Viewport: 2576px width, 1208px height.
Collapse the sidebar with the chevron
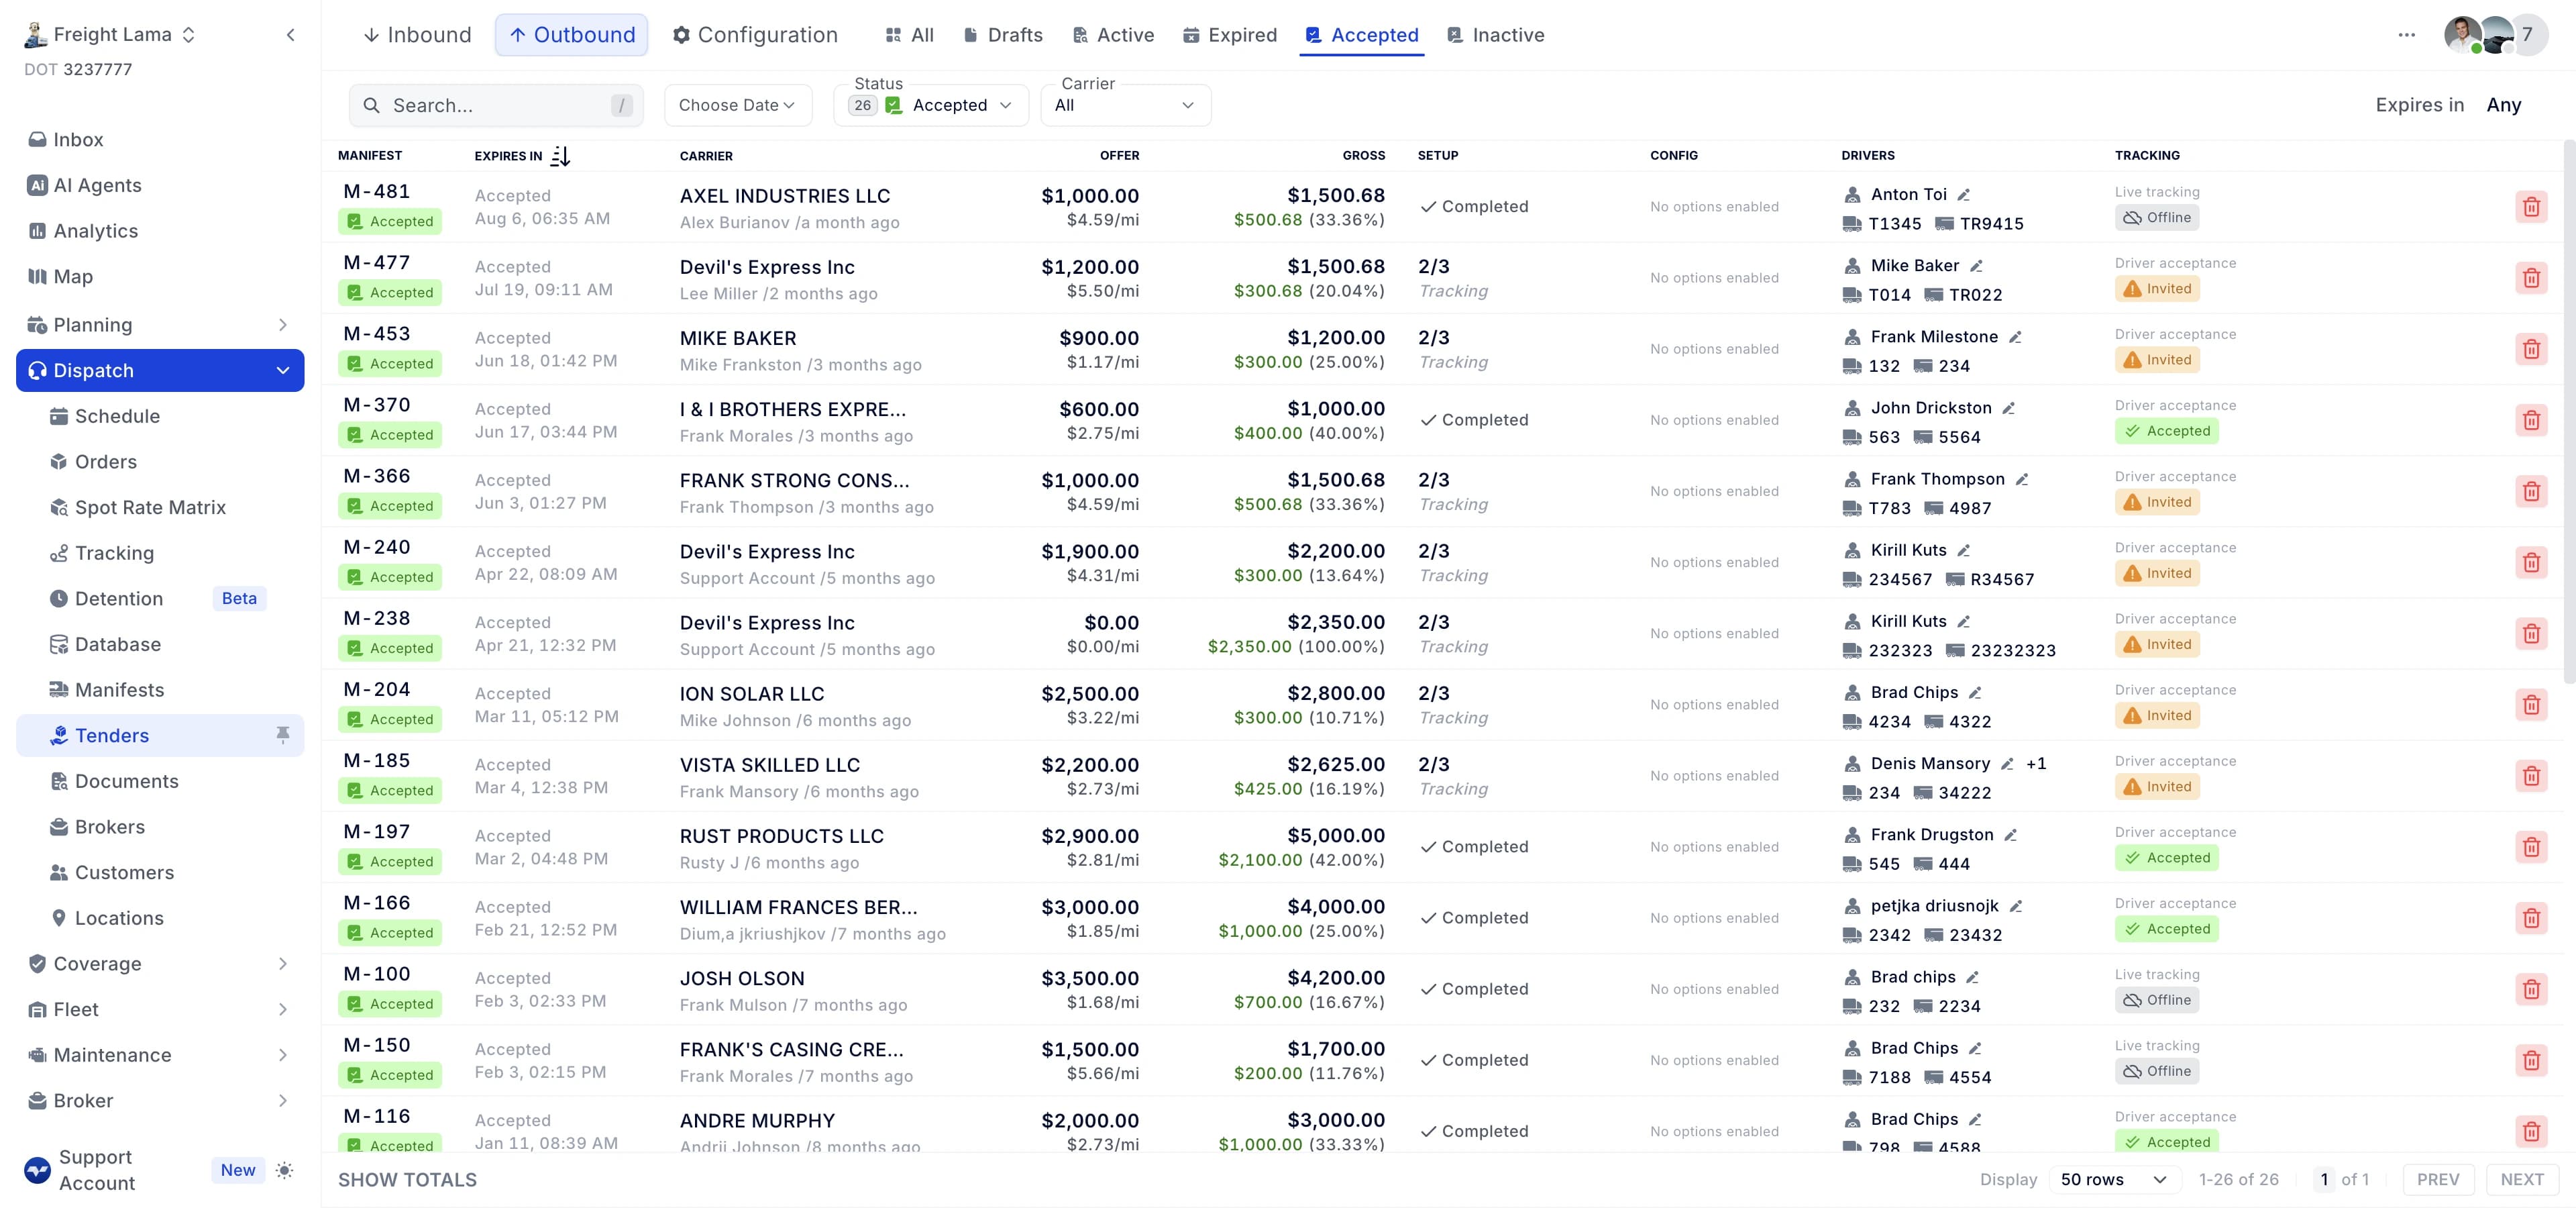[x=290, y=35]
